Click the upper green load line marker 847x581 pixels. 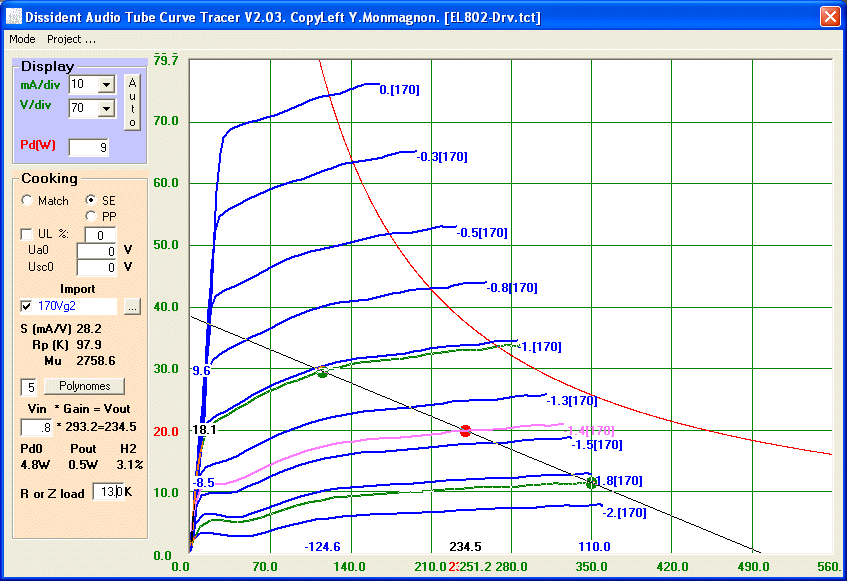coord(322,372)
